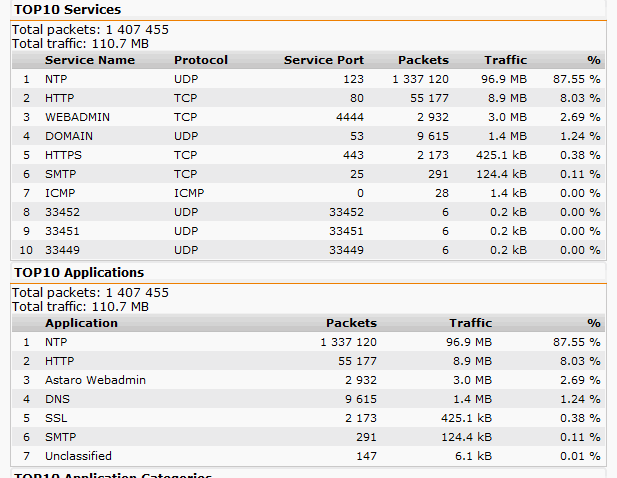
Task: Click the Unclassified application entry
Action: [78, 456]
